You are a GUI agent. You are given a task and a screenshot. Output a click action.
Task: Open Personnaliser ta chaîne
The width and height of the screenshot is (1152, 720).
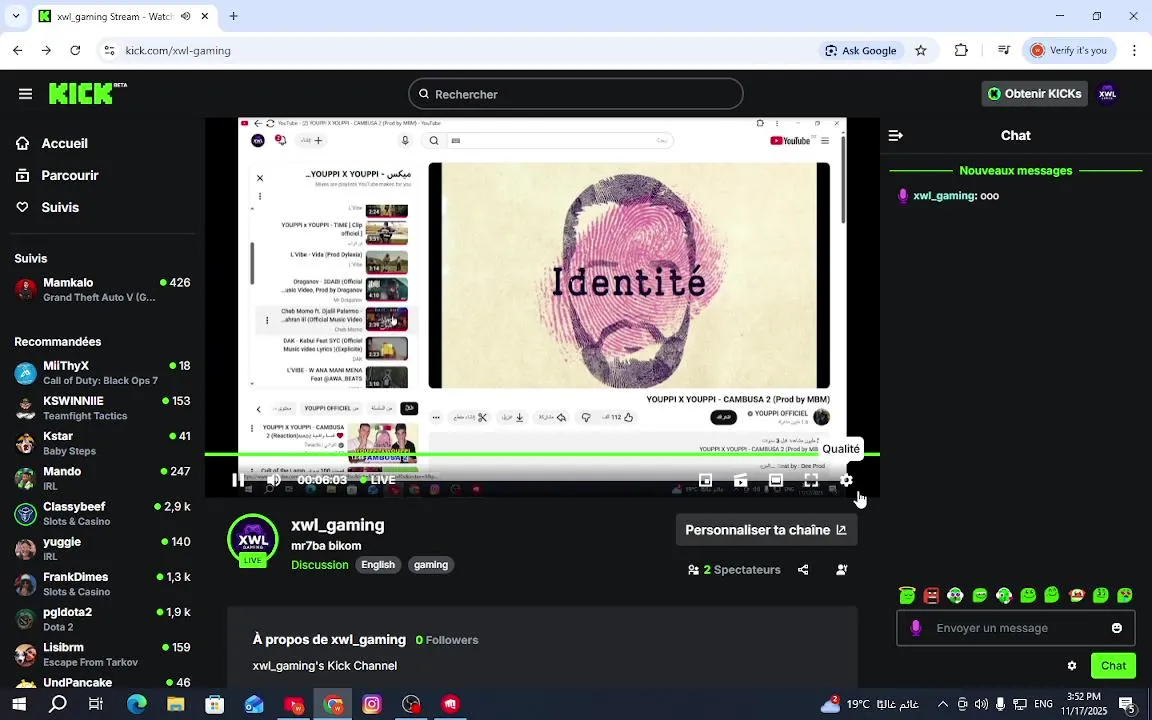point(766,530)
